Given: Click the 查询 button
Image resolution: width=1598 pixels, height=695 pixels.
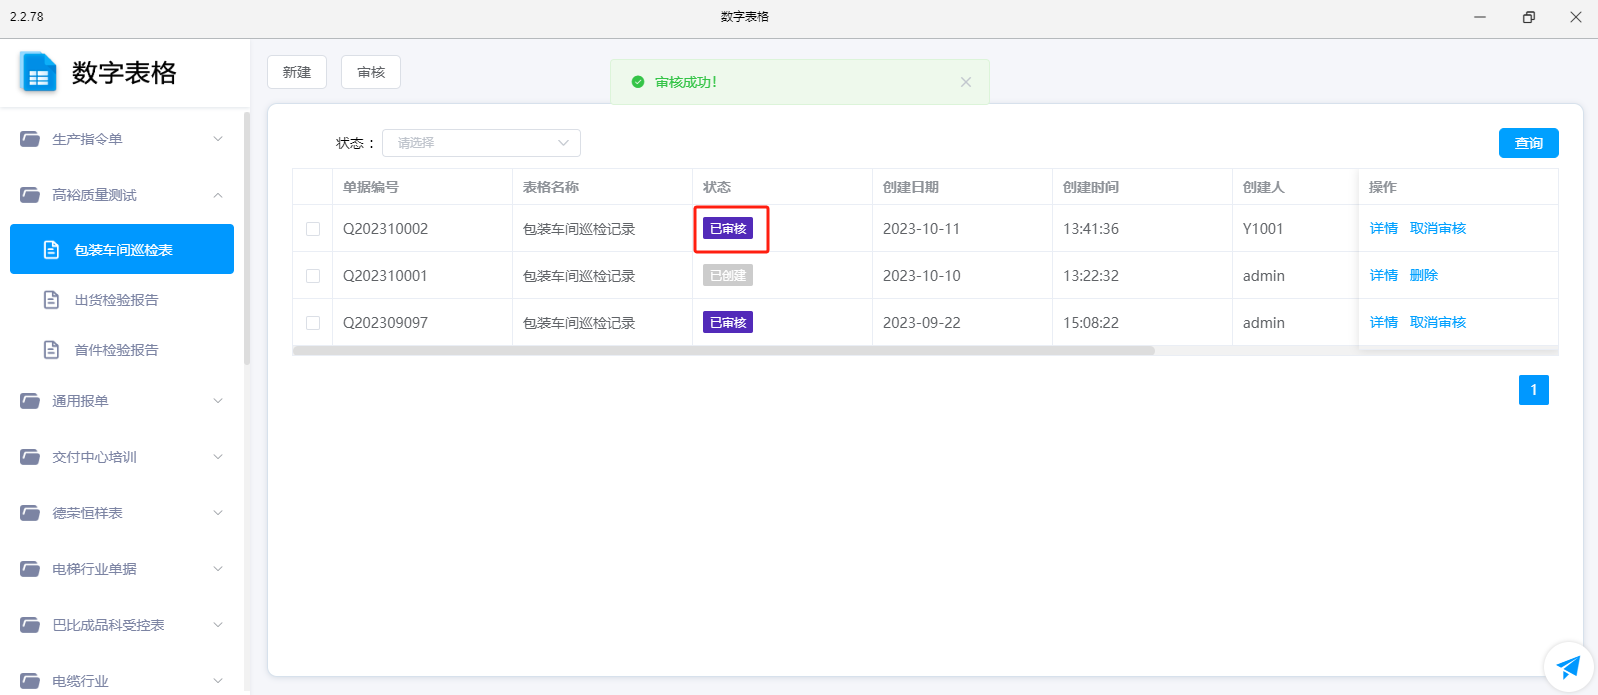Looking at the screenshot, I should [1528, 143].
